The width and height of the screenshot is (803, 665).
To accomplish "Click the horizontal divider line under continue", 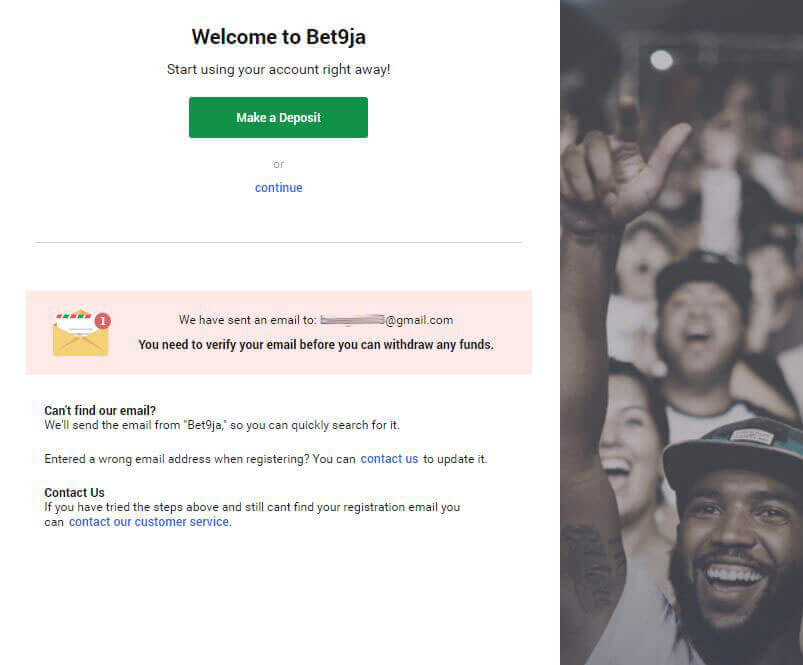I will (278, 242).
